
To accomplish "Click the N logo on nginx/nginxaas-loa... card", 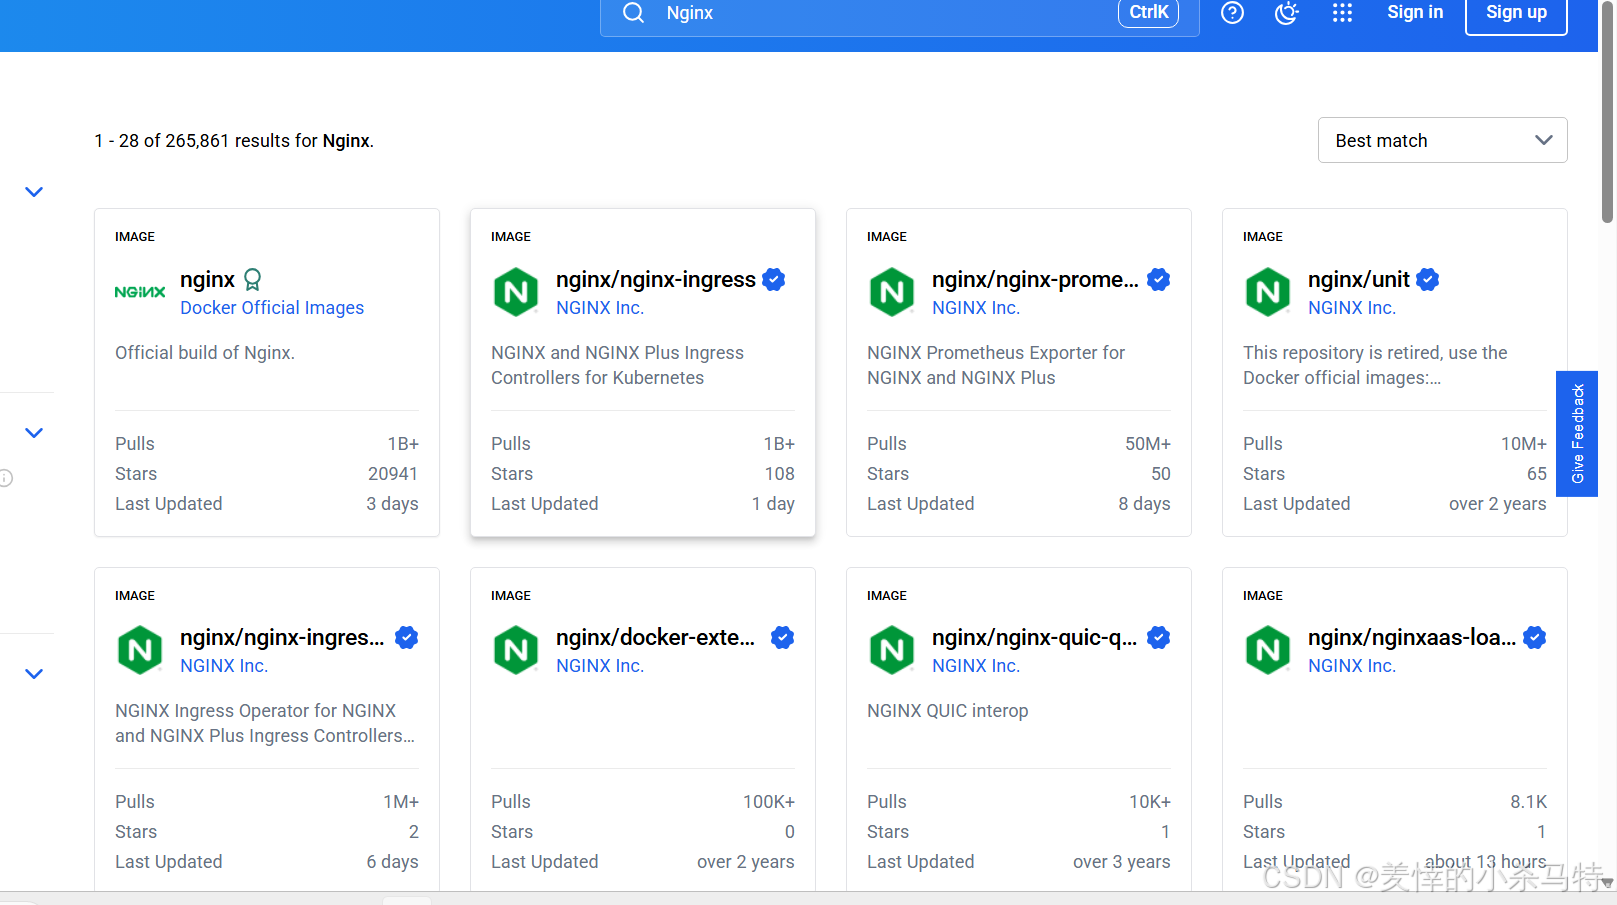I will (1268, 650).
